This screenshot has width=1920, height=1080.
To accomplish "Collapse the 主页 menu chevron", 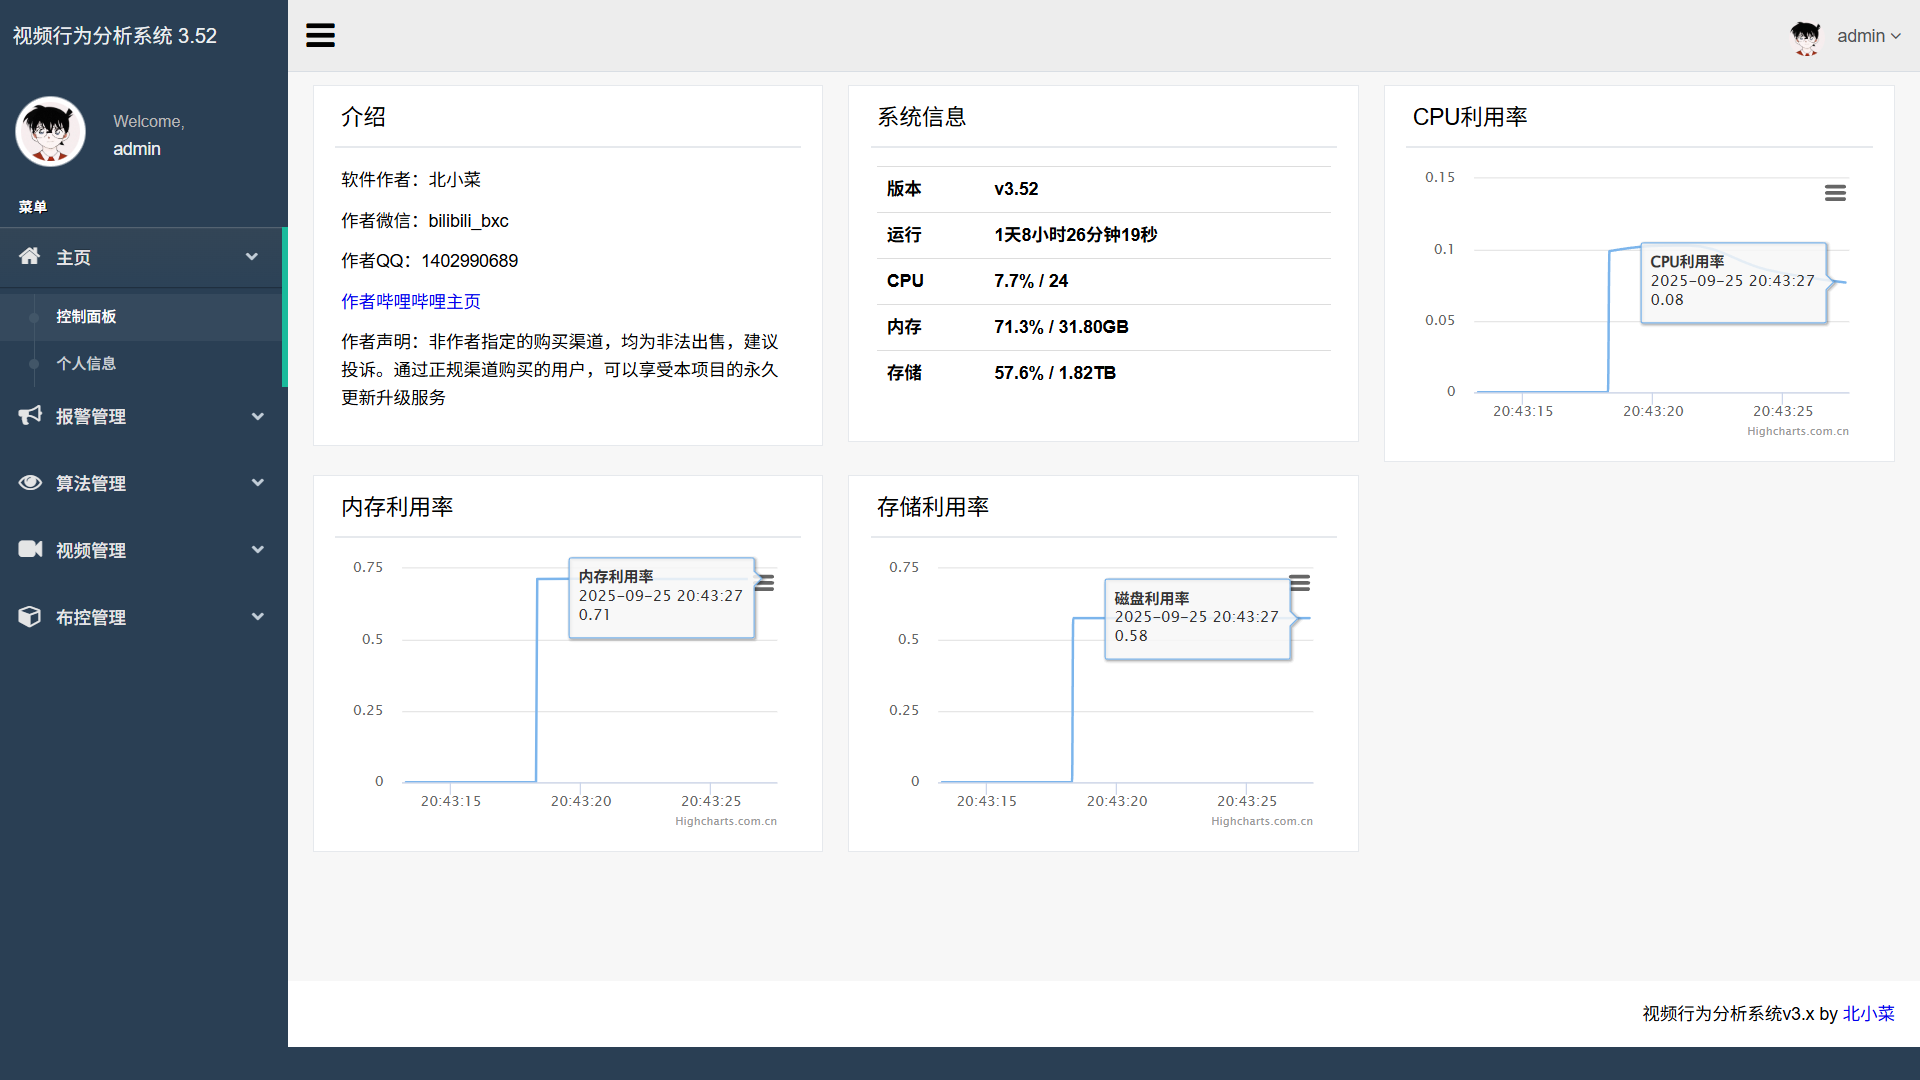I will pyautogui.click(x=252, y=257).
